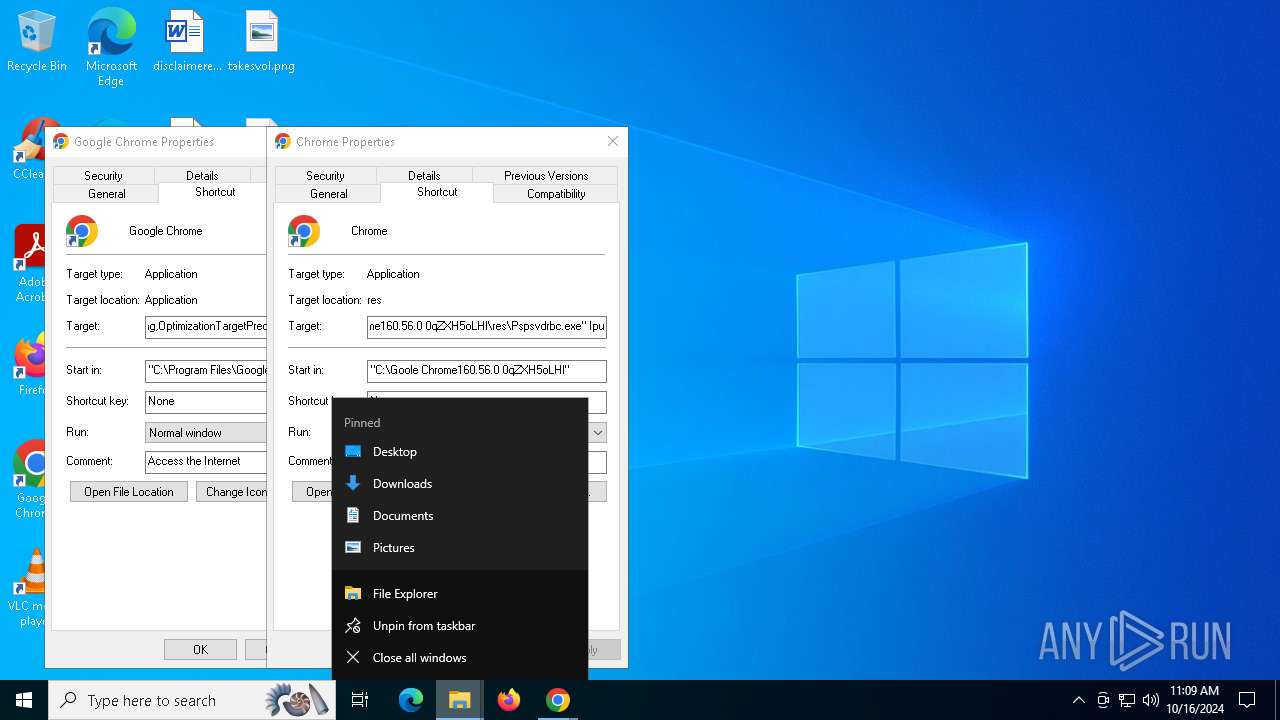The height and width of the screenshot is (720, 1280).
Task: Select Shortcut tab in Google Chrome Properties
Action: point(213,192)
